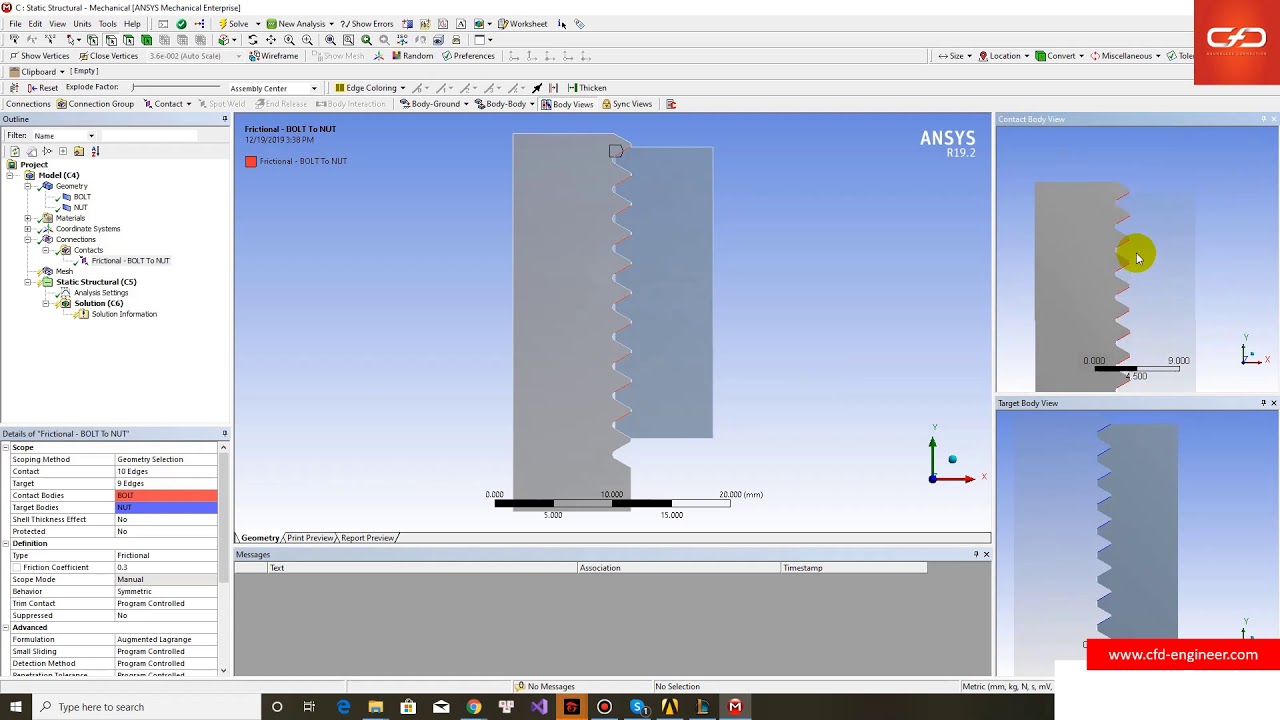Click Friction Coefficient value 0.3
The image size is (1280, 720).
click(166, 568)
